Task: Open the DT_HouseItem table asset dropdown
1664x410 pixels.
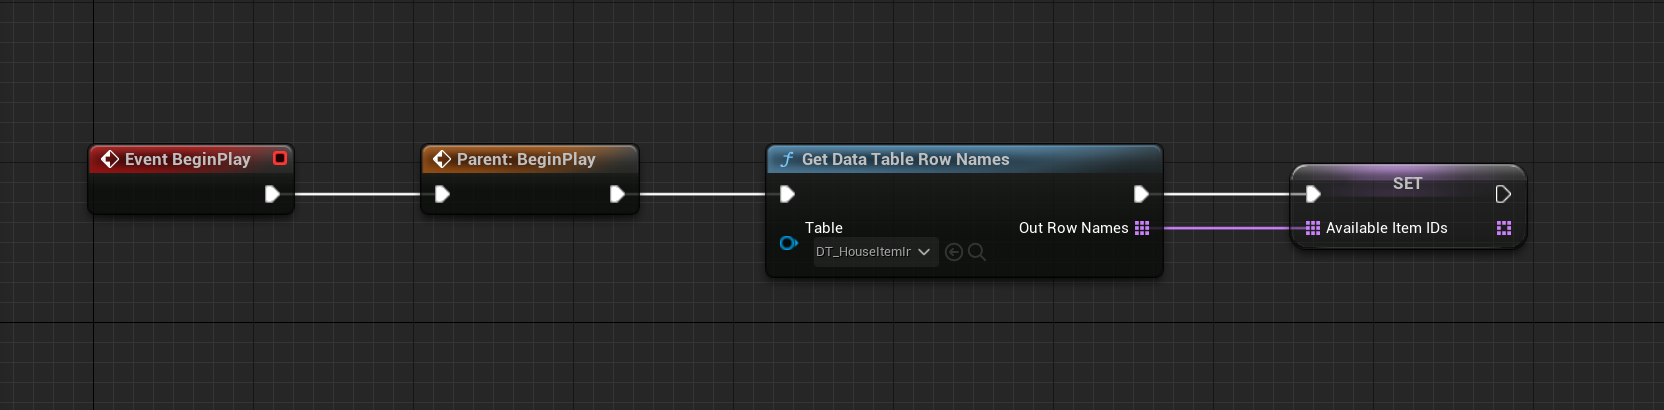Action: coord(875,252)
